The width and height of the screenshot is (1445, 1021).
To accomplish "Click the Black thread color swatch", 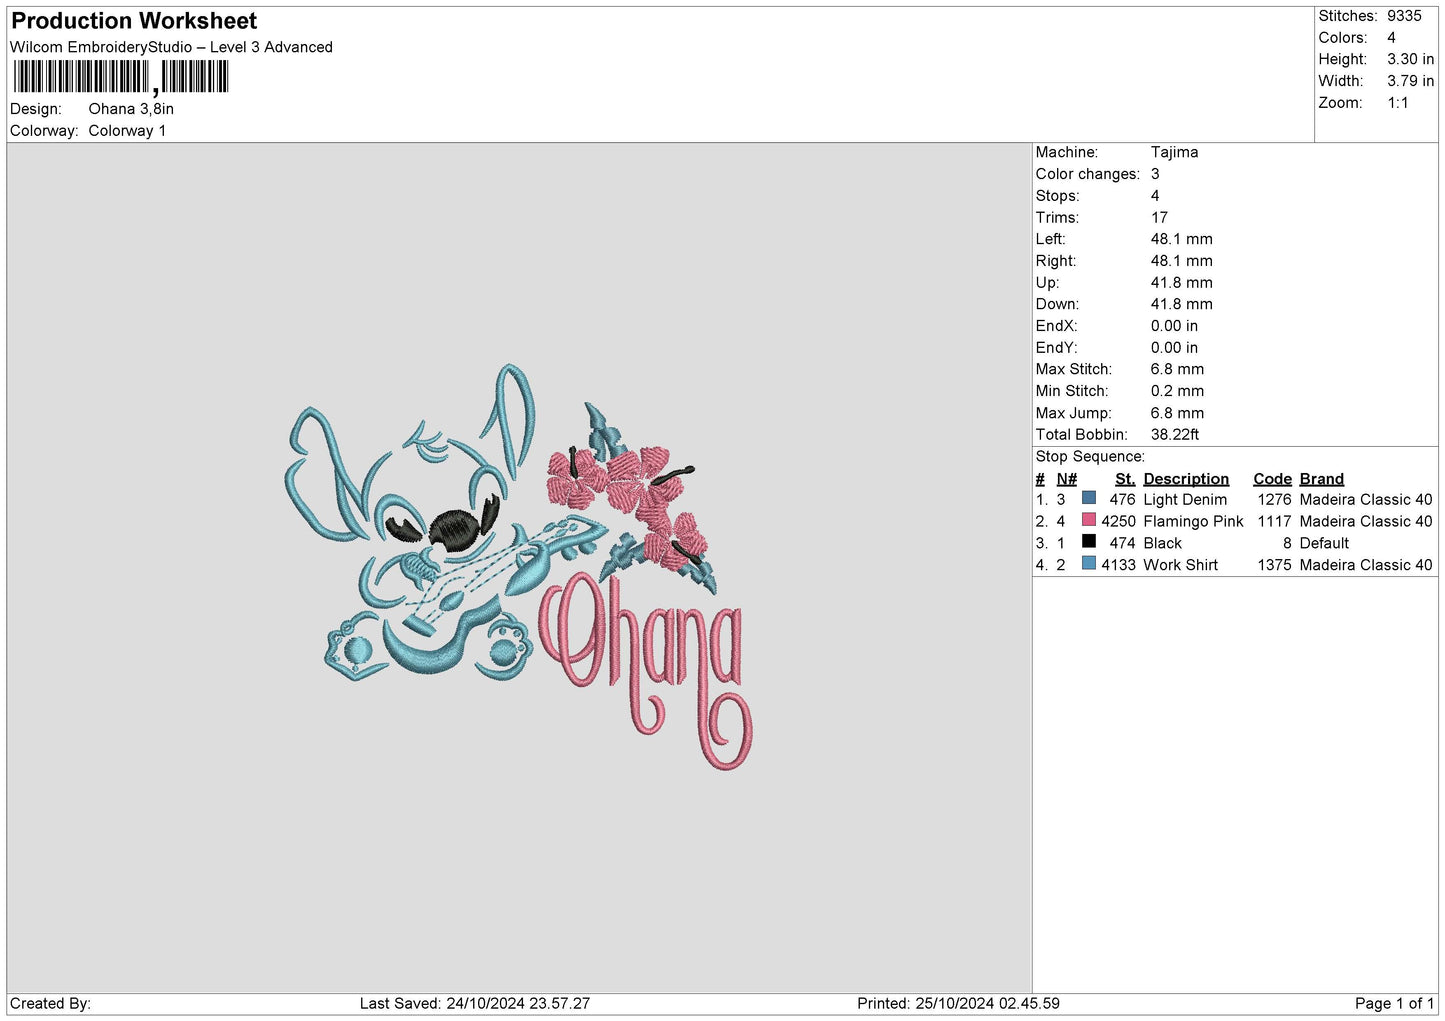I will click(1089, 542).
